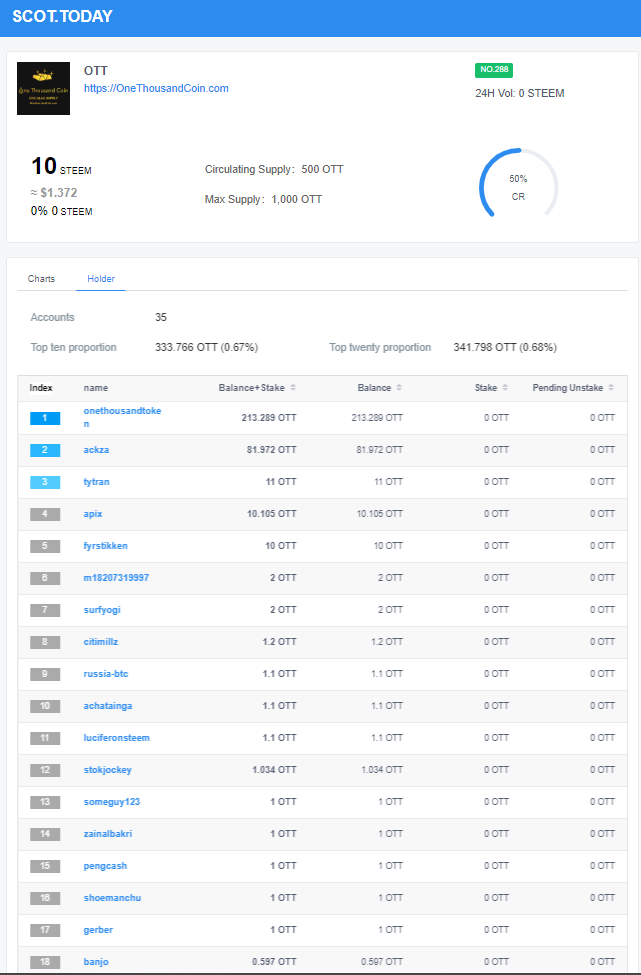Open the ackza holder profile
The width and height of the screenshot is (641, 975).
coord(96,450)
